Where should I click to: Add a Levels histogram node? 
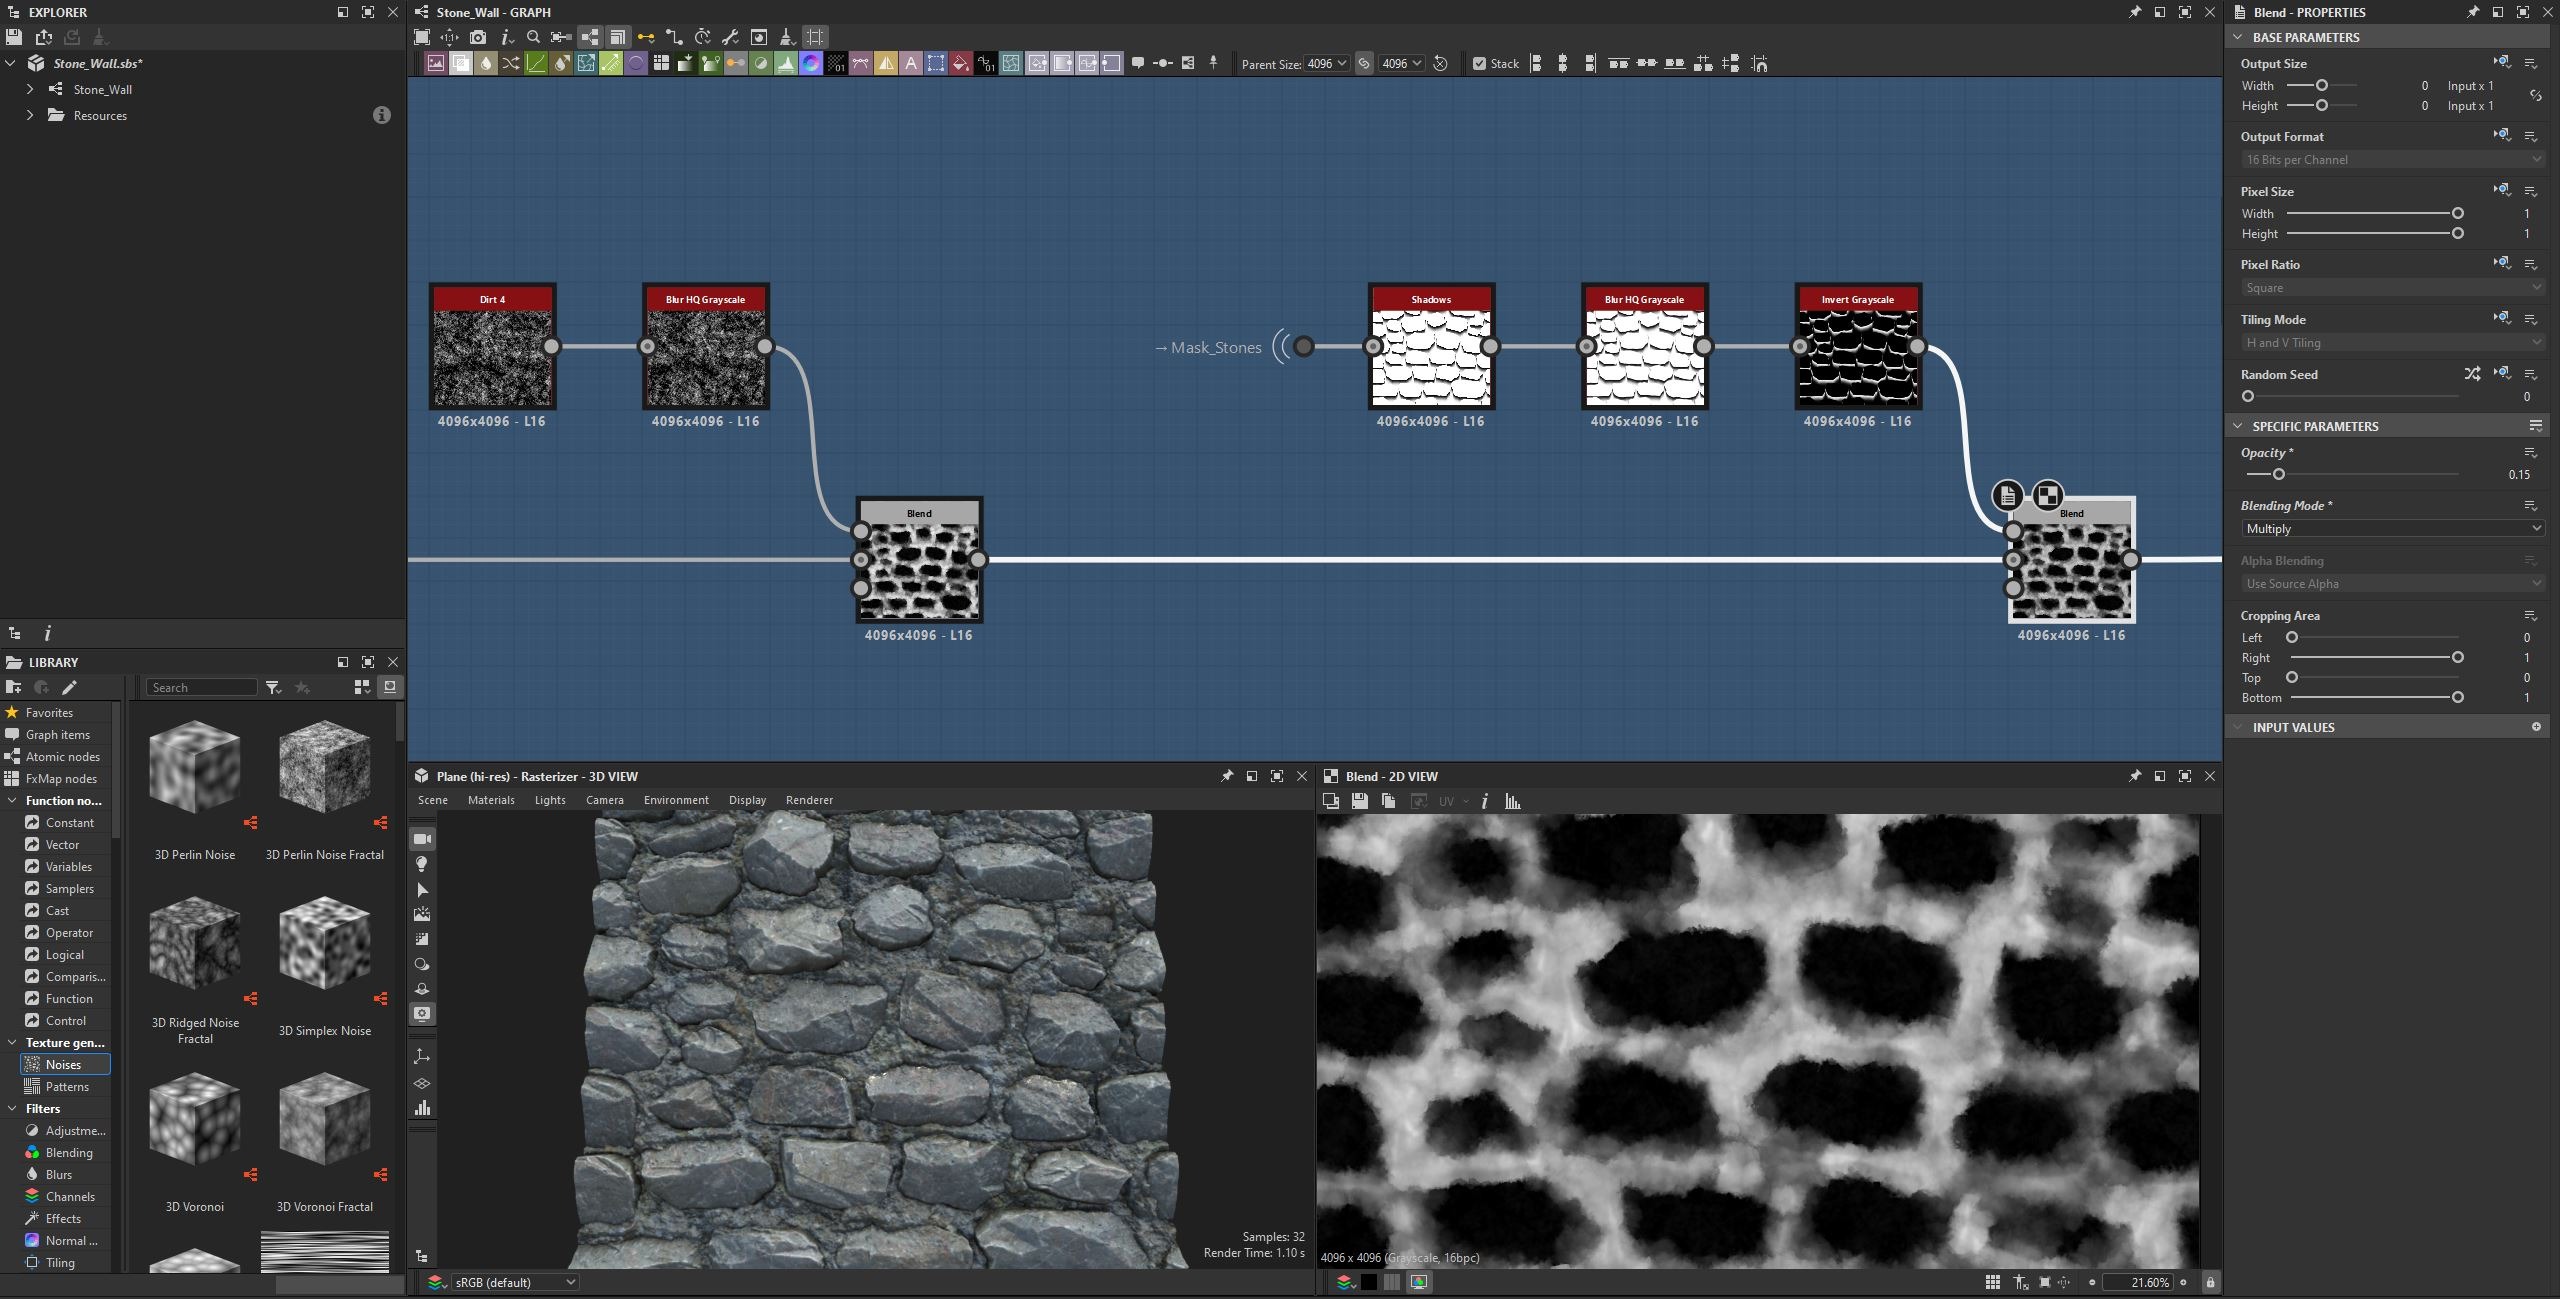[x=785, y=63]
